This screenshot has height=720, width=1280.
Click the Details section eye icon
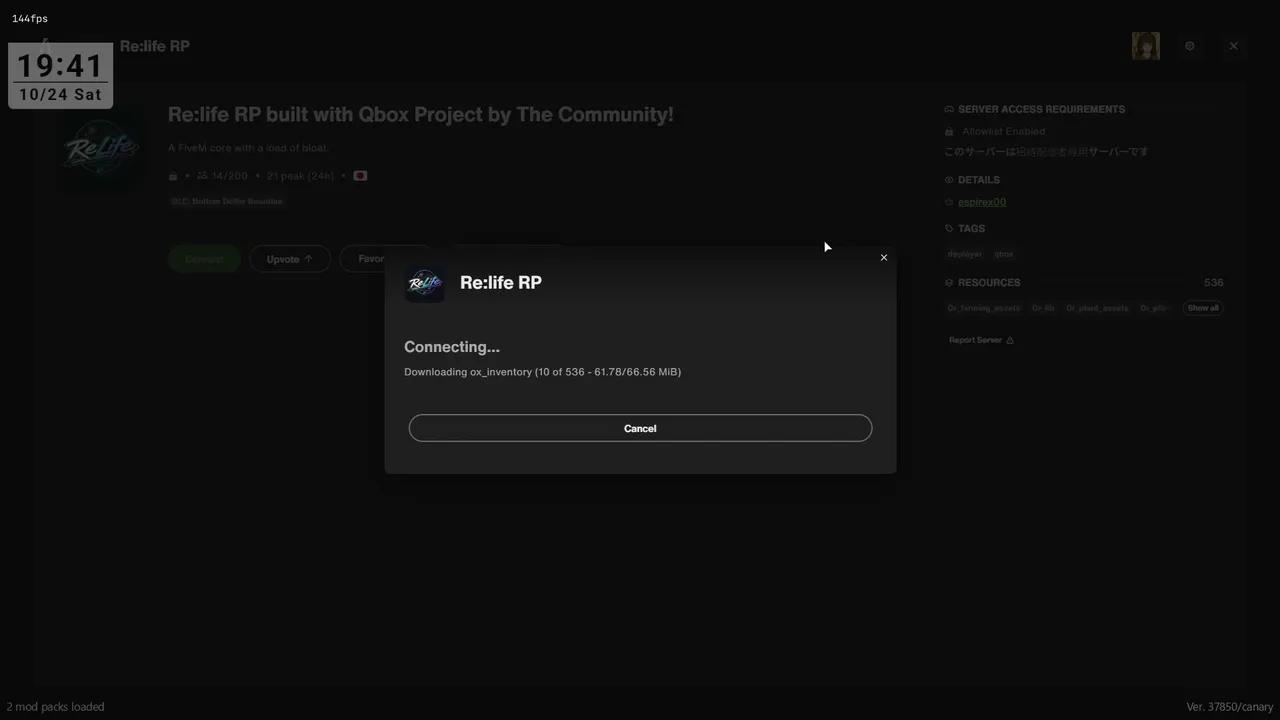[x=949, y=180]
